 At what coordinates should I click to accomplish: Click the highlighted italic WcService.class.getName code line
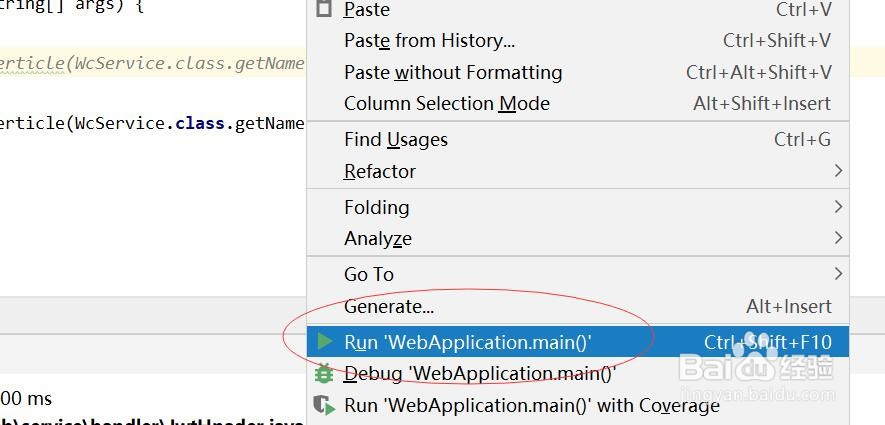tap(150, 63)
